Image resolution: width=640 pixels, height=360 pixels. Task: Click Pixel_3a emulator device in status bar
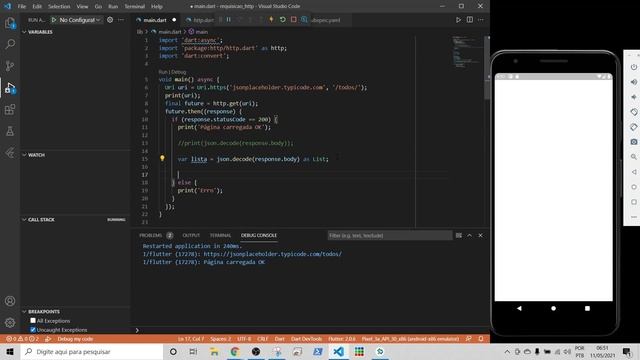(410, 339)
